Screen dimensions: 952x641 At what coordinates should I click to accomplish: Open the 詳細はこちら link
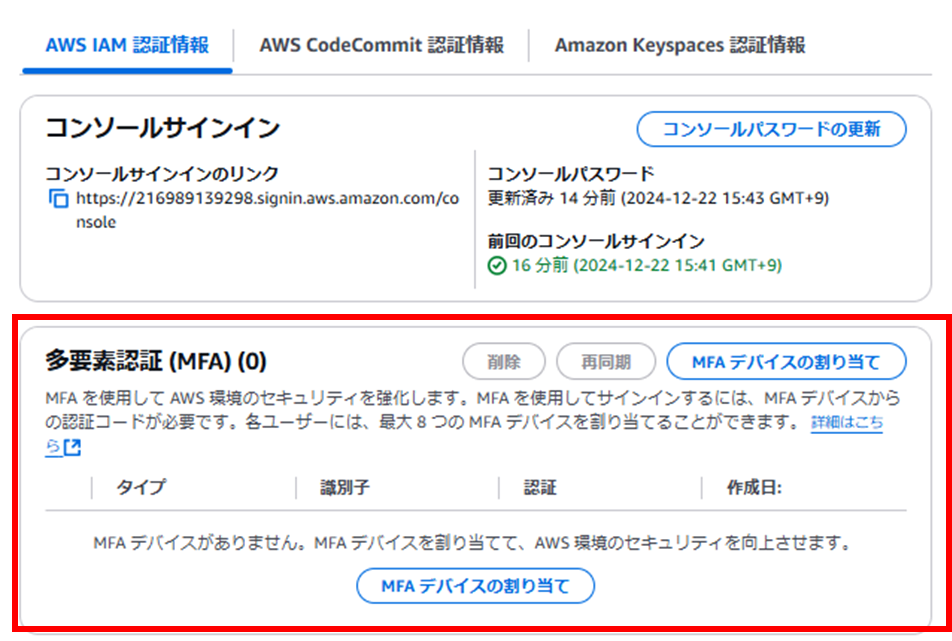[x=847, y=422]
